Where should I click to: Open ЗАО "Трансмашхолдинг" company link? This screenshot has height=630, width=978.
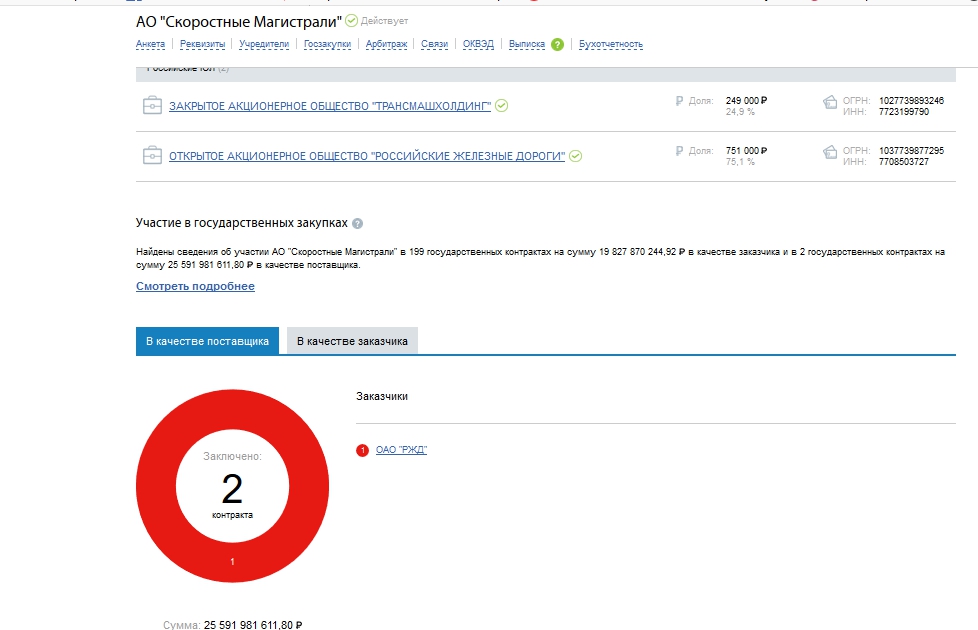(330, 106)
